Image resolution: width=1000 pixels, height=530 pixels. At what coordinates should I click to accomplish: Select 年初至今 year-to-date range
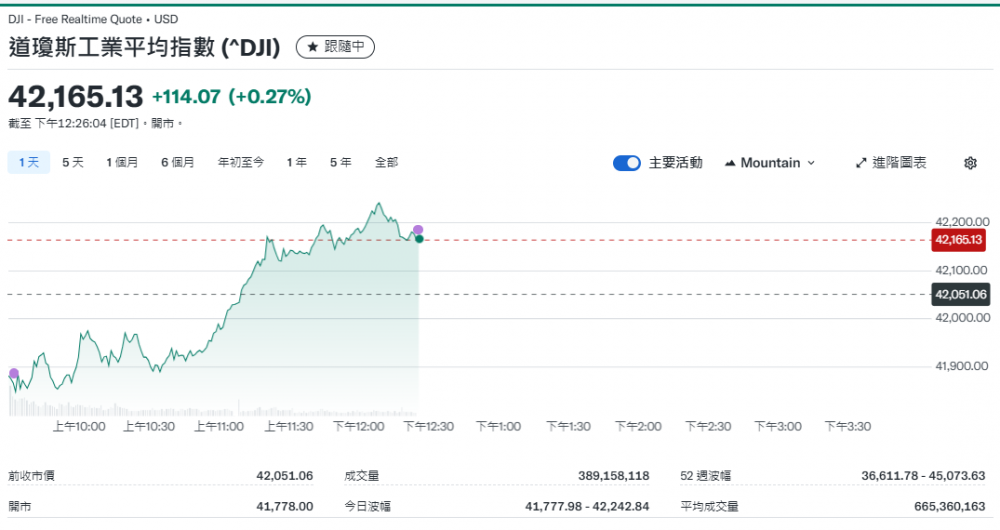pyautogui.click(x=241, y=162)
